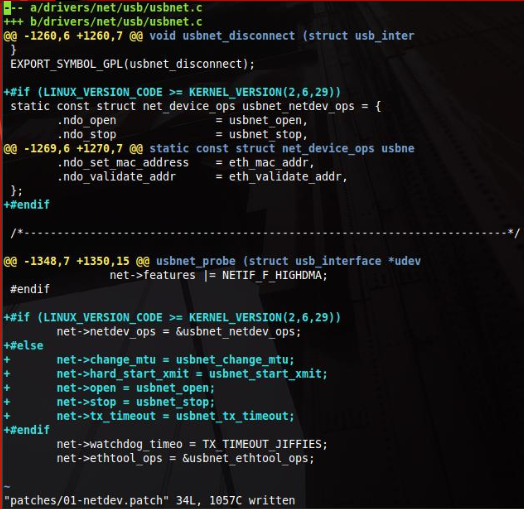Click the "@@ -1269,6 +1270,7 @@" hunk header

coord(73,148)
